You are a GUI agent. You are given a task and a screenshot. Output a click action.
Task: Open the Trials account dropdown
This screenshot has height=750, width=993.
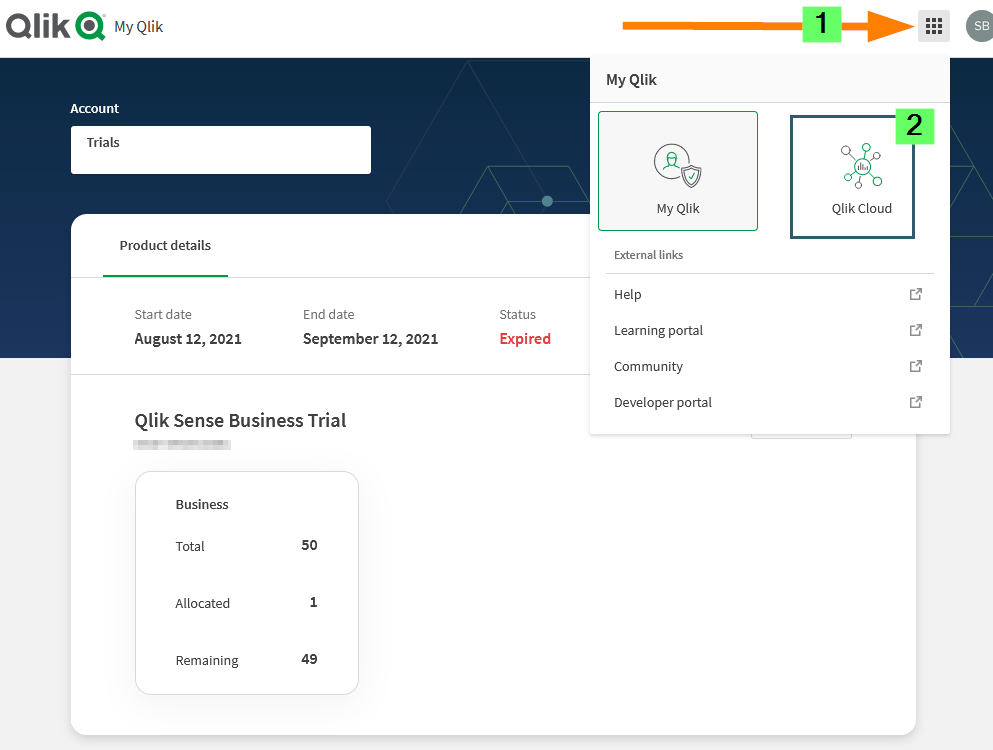tap(221, 149)
